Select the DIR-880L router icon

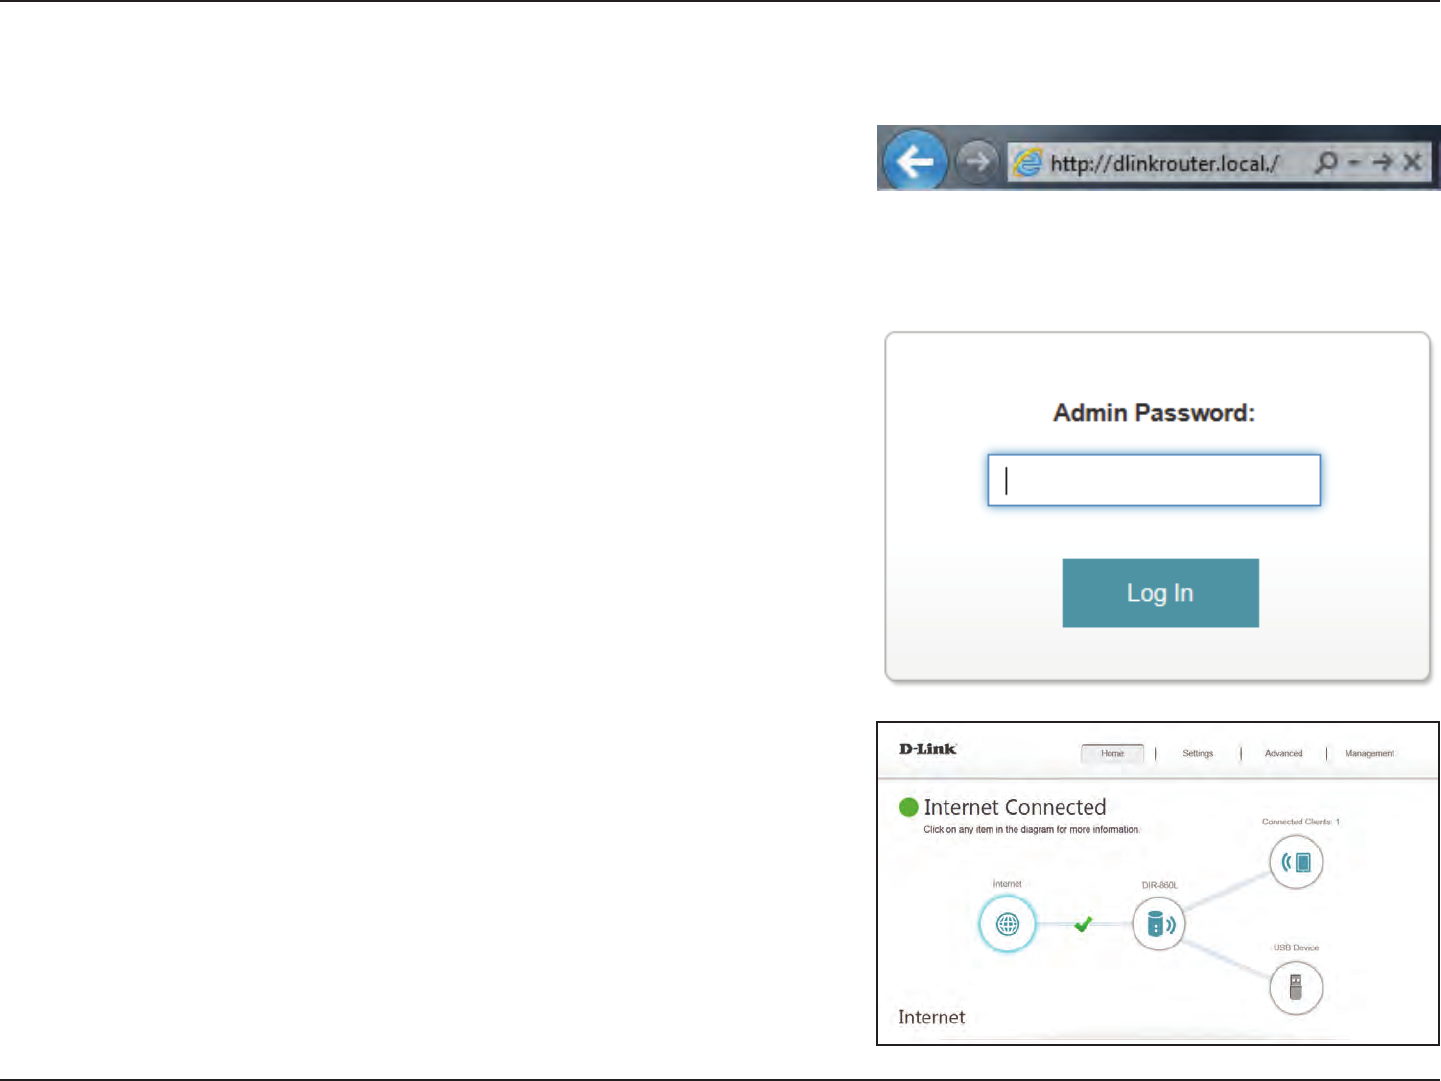pyautogui.click(x=1159, y=923)
